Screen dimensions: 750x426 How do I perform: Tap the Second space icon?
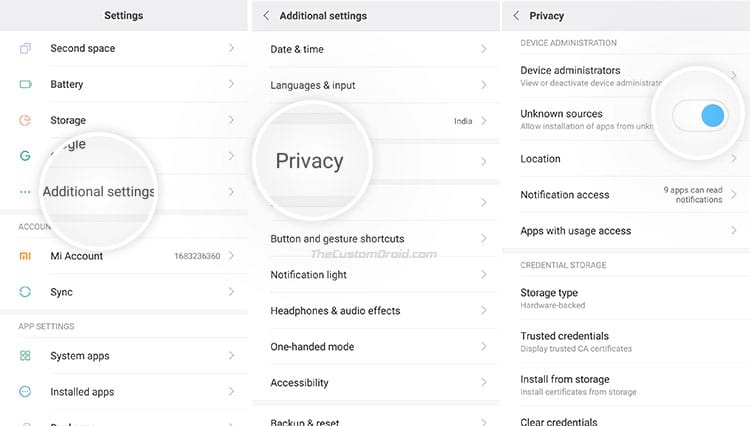pos(25,48)
